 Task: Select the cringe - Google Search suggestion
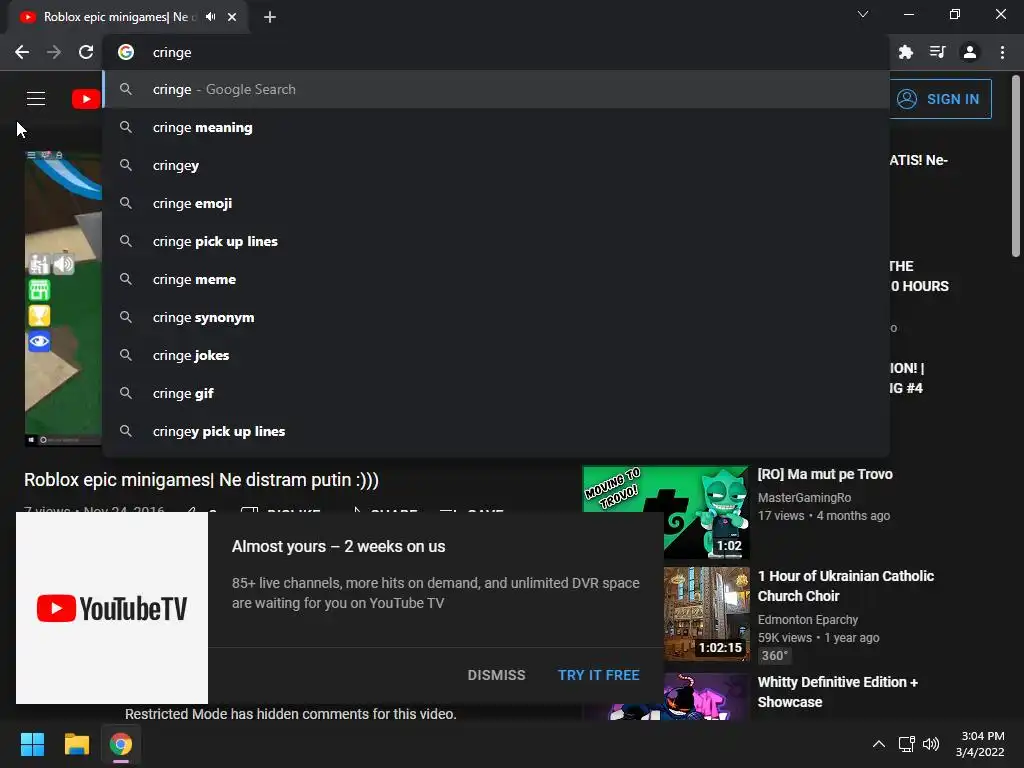pos(496,89)
